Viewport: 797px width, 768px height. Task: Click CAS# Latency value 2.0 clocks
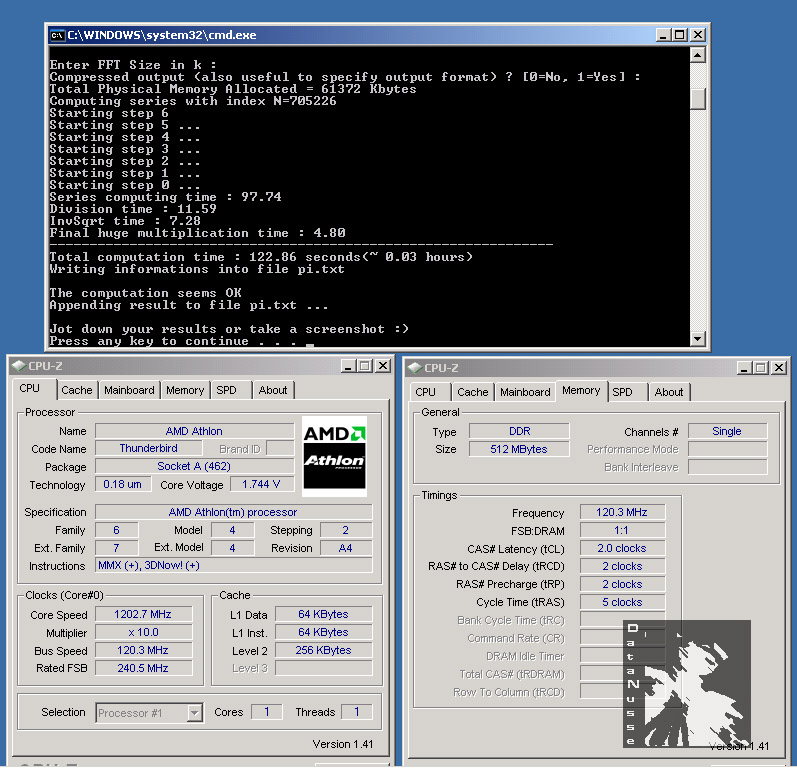(622, 548)
